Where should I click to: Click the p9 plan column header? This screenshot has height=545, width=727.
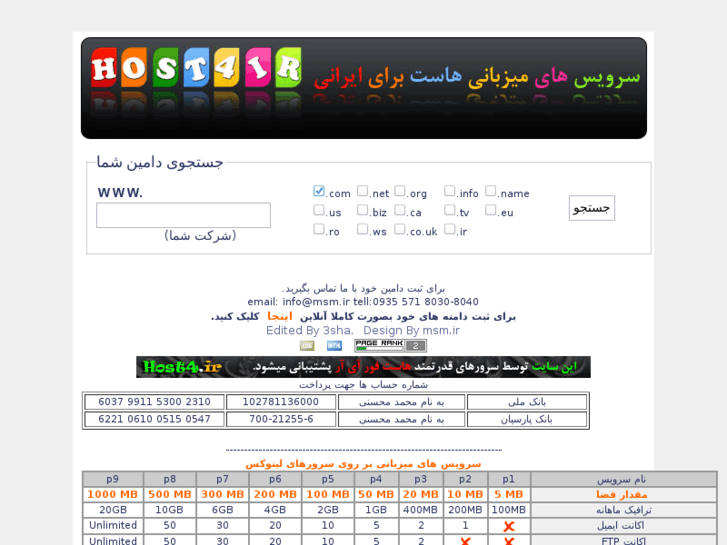(x=113, y=479)
